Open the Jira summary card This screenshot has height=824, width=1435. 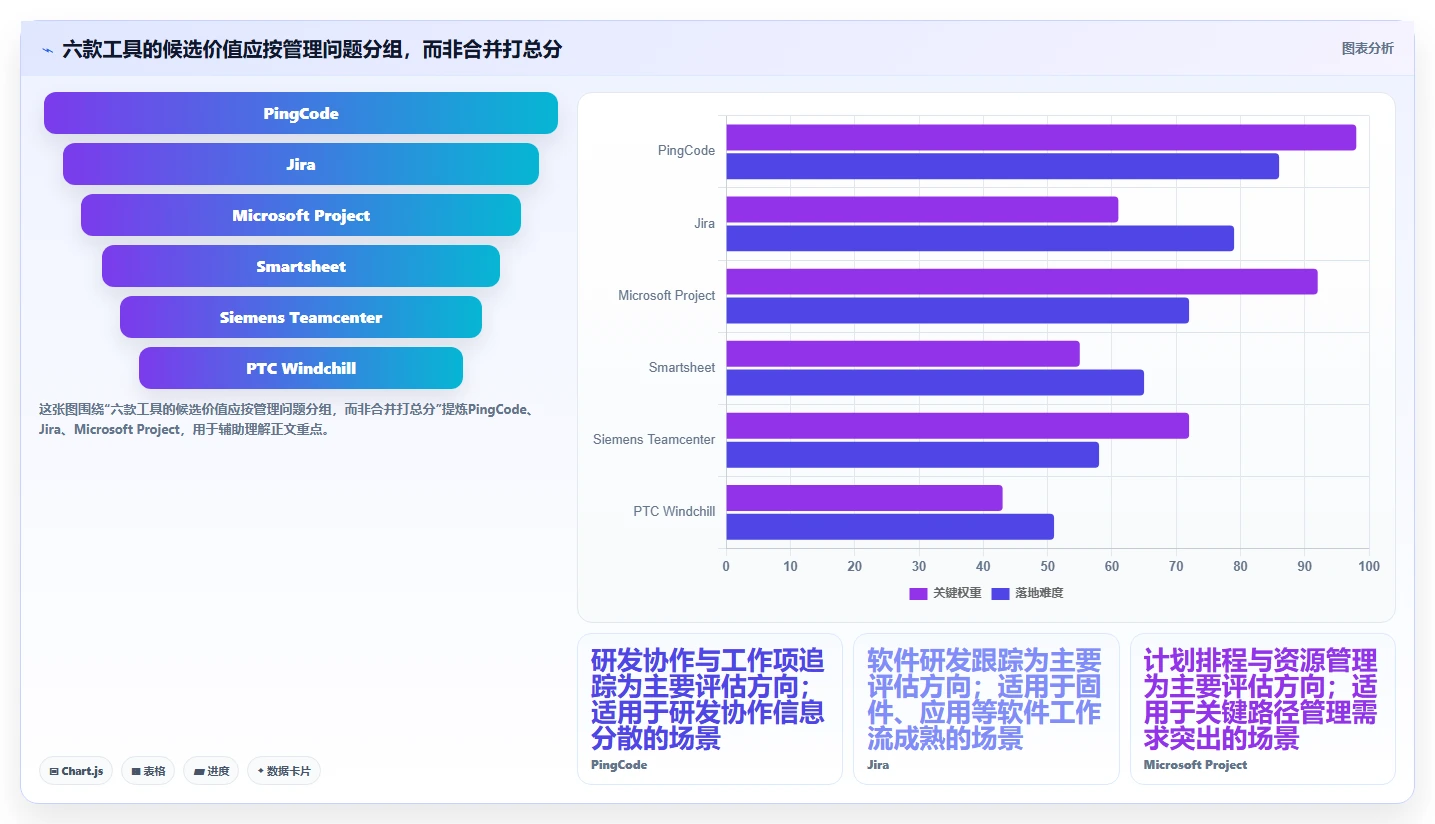[x=986, y=709]
